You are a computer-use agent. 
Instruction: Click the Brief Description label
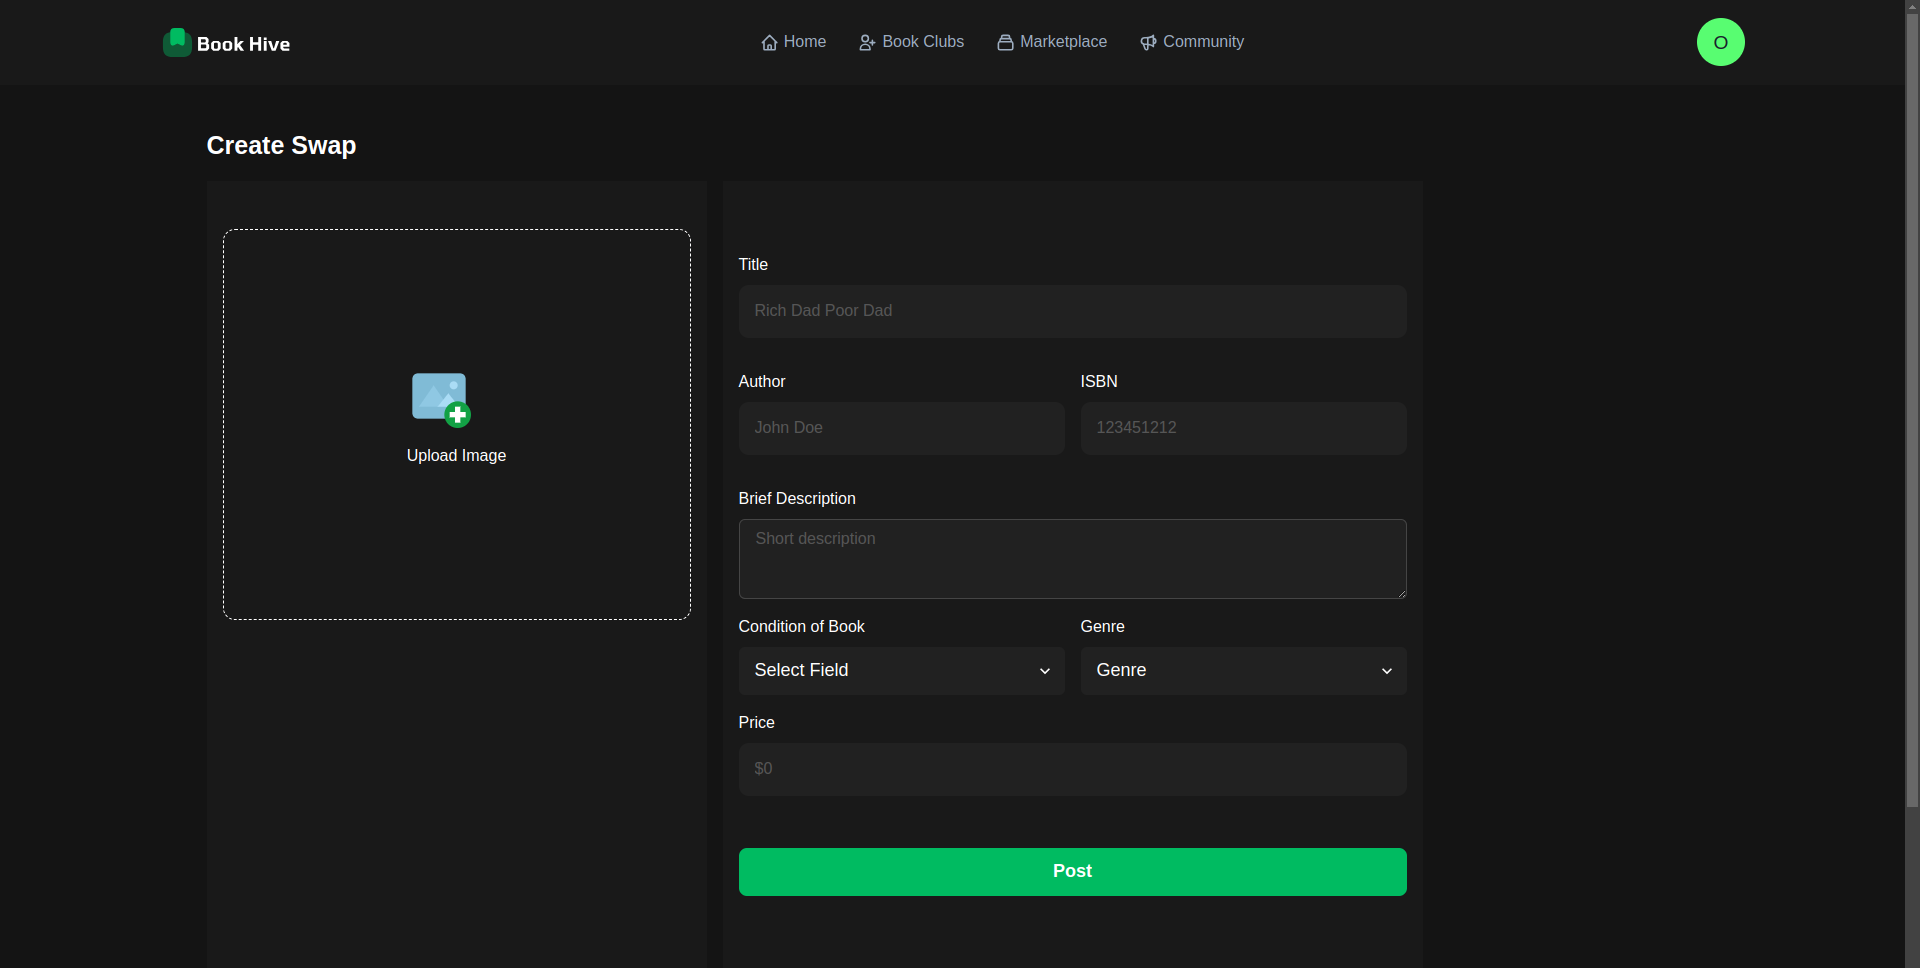pyautogui.click(x=797, y=498)
